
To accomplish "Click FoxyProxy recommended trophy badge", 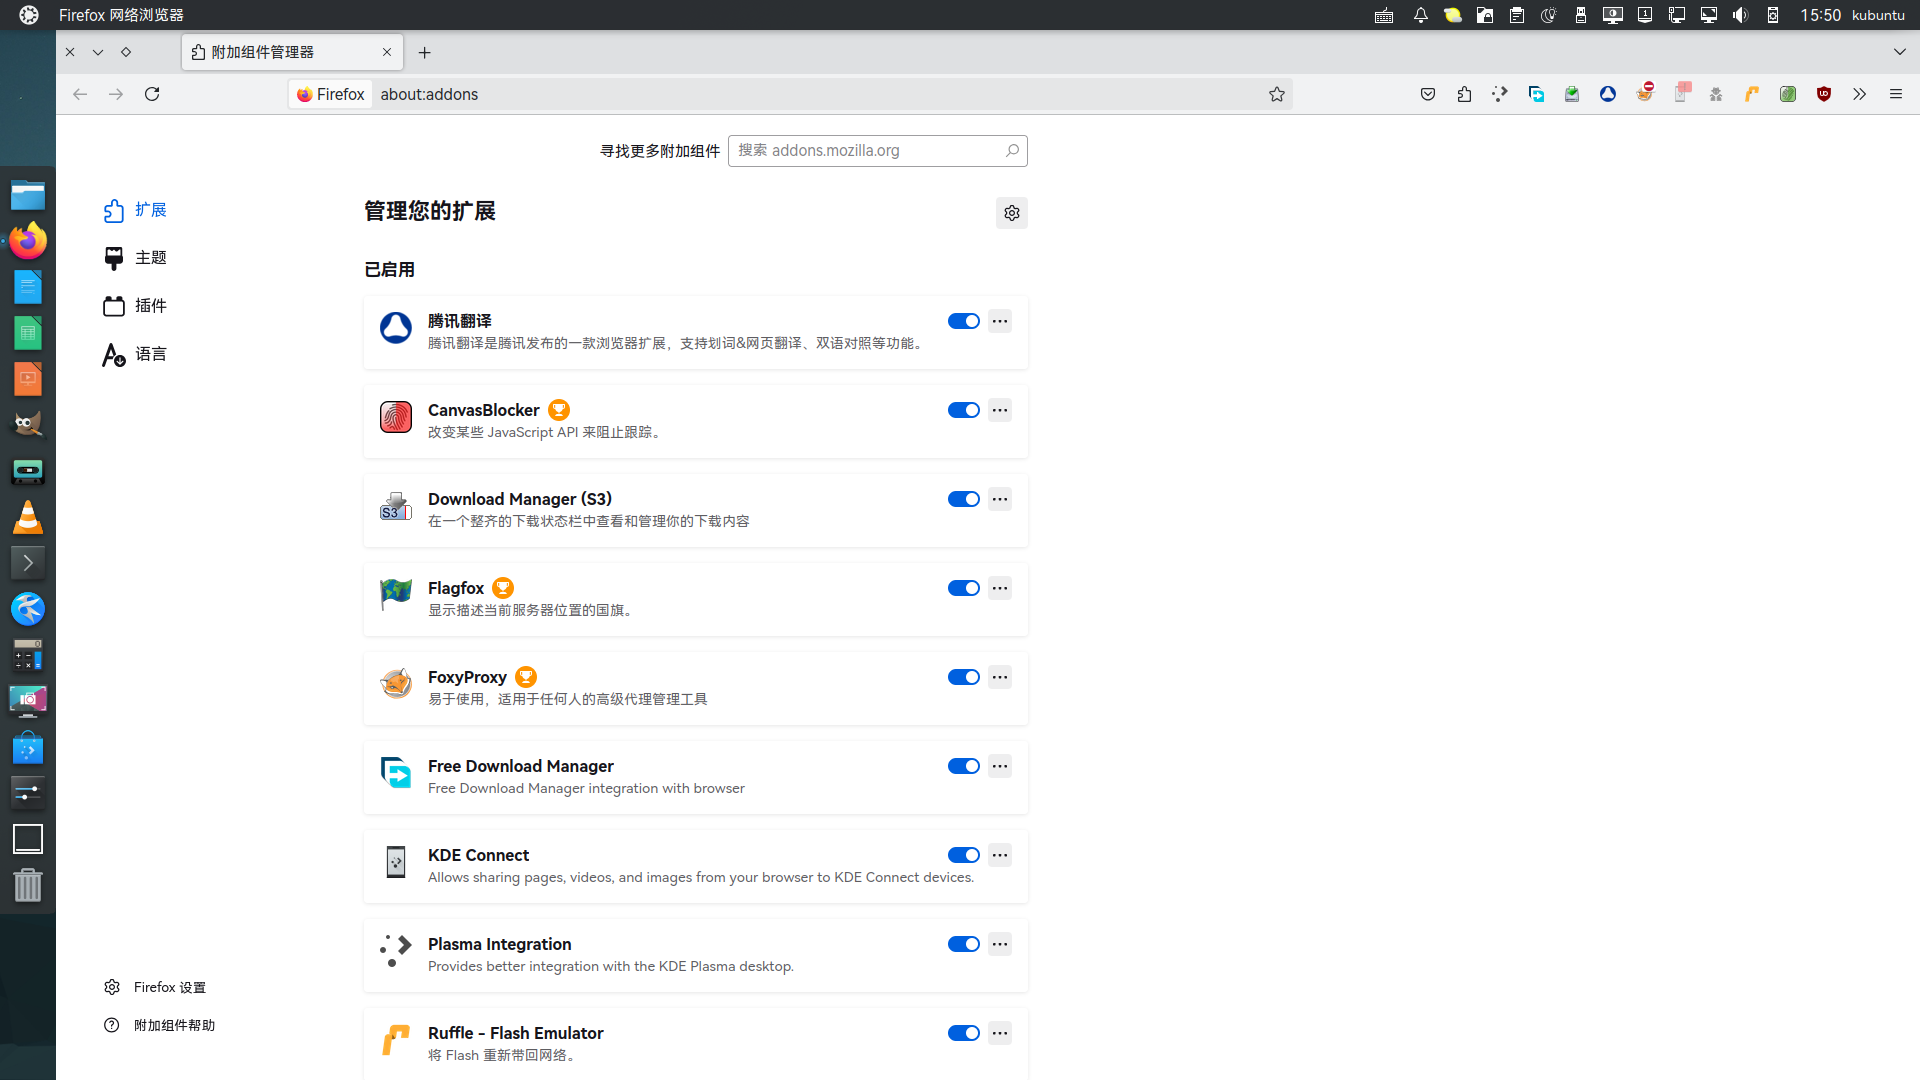I will (526, 677).
